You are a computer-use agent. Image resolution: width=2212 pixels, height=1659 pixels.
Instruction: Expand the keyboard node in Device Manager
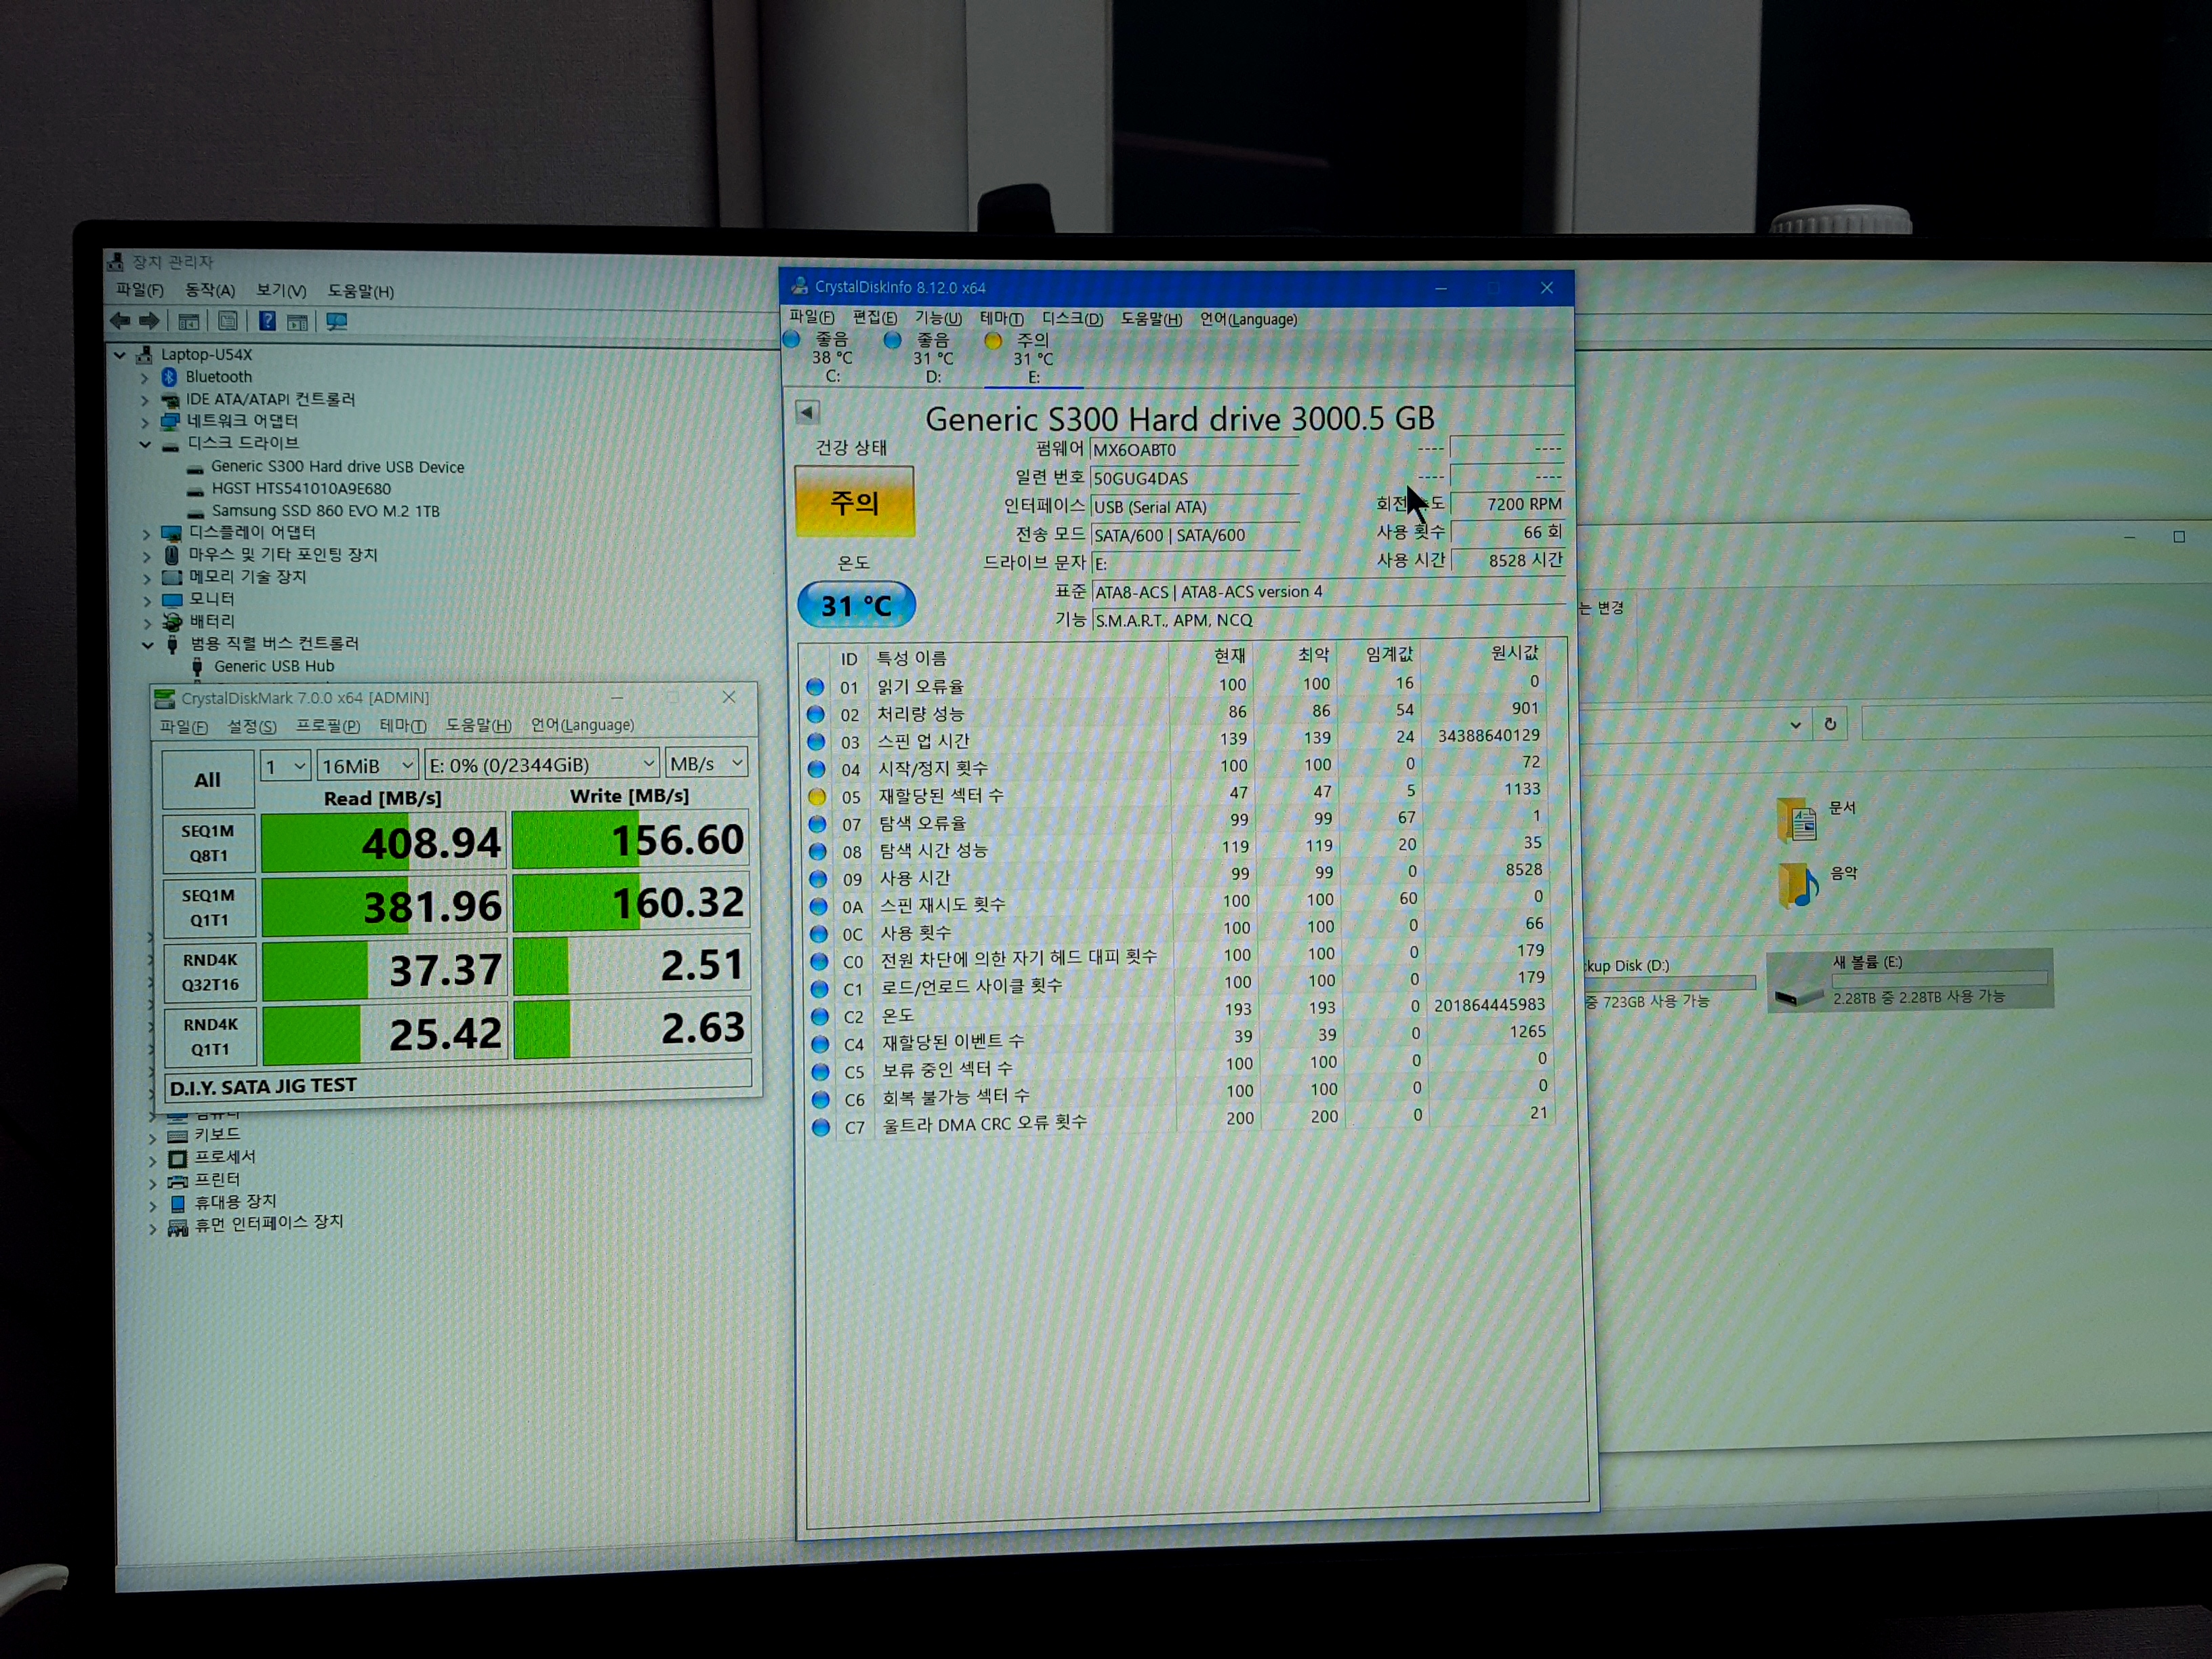coord(152,1137)
